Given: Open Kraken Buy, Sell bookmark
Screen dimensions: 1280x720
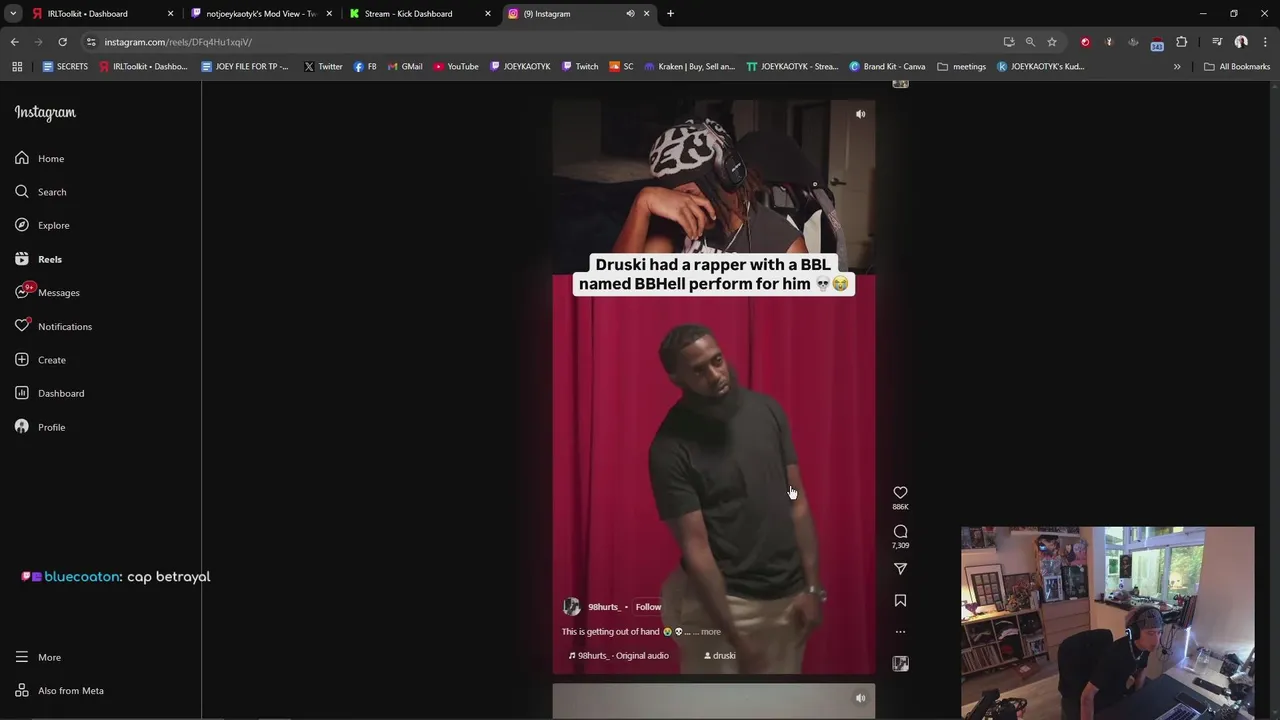Looking at the screenshot, I should [689, 67].
